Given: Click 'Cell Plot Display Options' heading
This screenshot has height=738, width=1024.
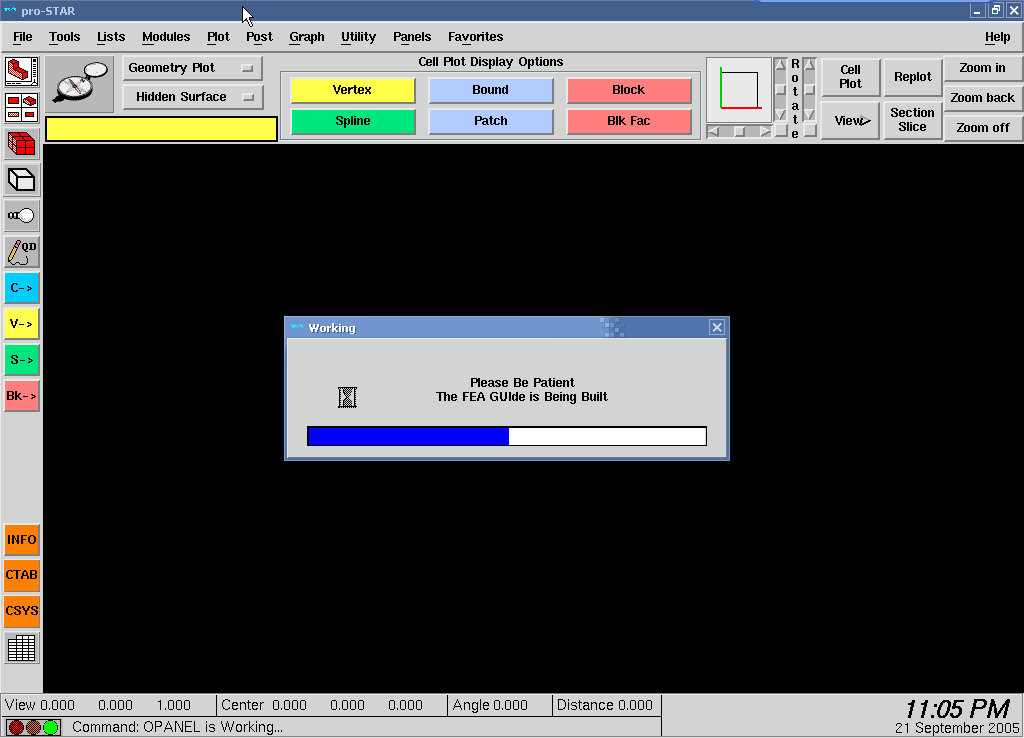Looking at the screenshot, I should pyautogui.click(x=490, y=62).
